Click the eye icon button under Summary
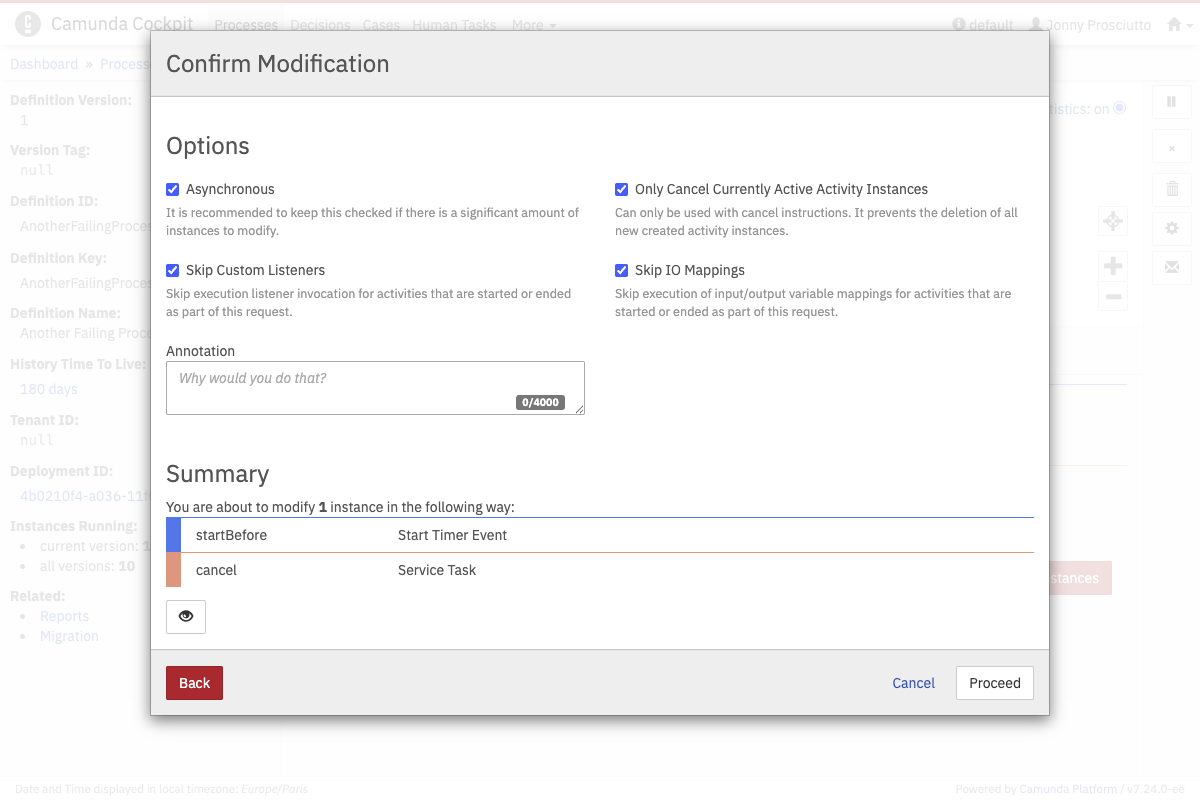The image size is (1200, 800). 186,617
